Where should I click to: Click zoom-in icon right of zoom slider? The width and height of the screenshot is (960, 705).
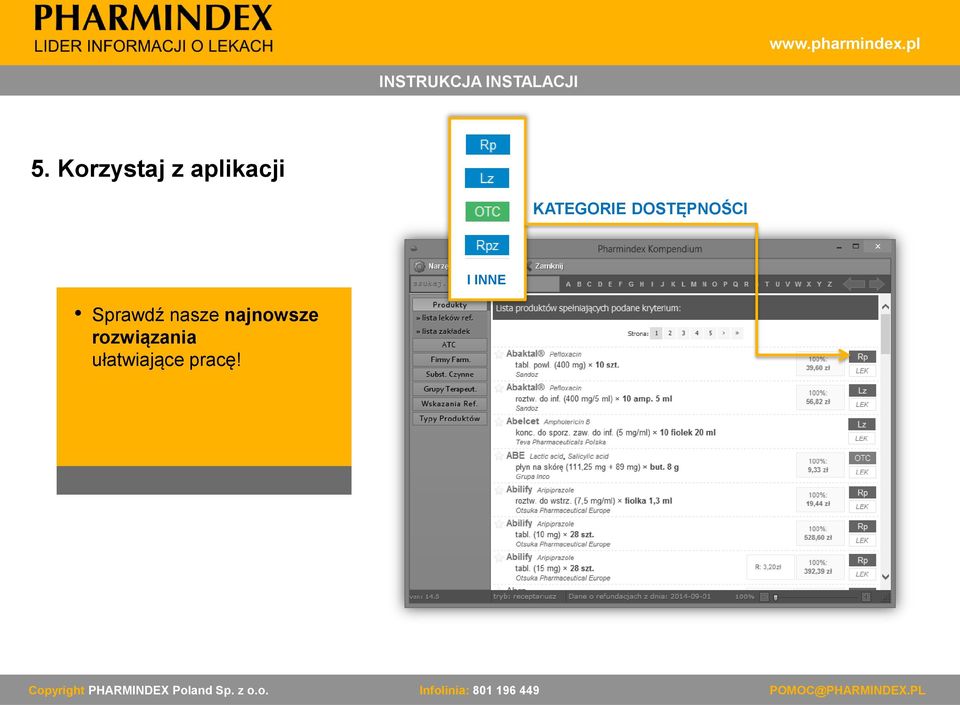866,597
